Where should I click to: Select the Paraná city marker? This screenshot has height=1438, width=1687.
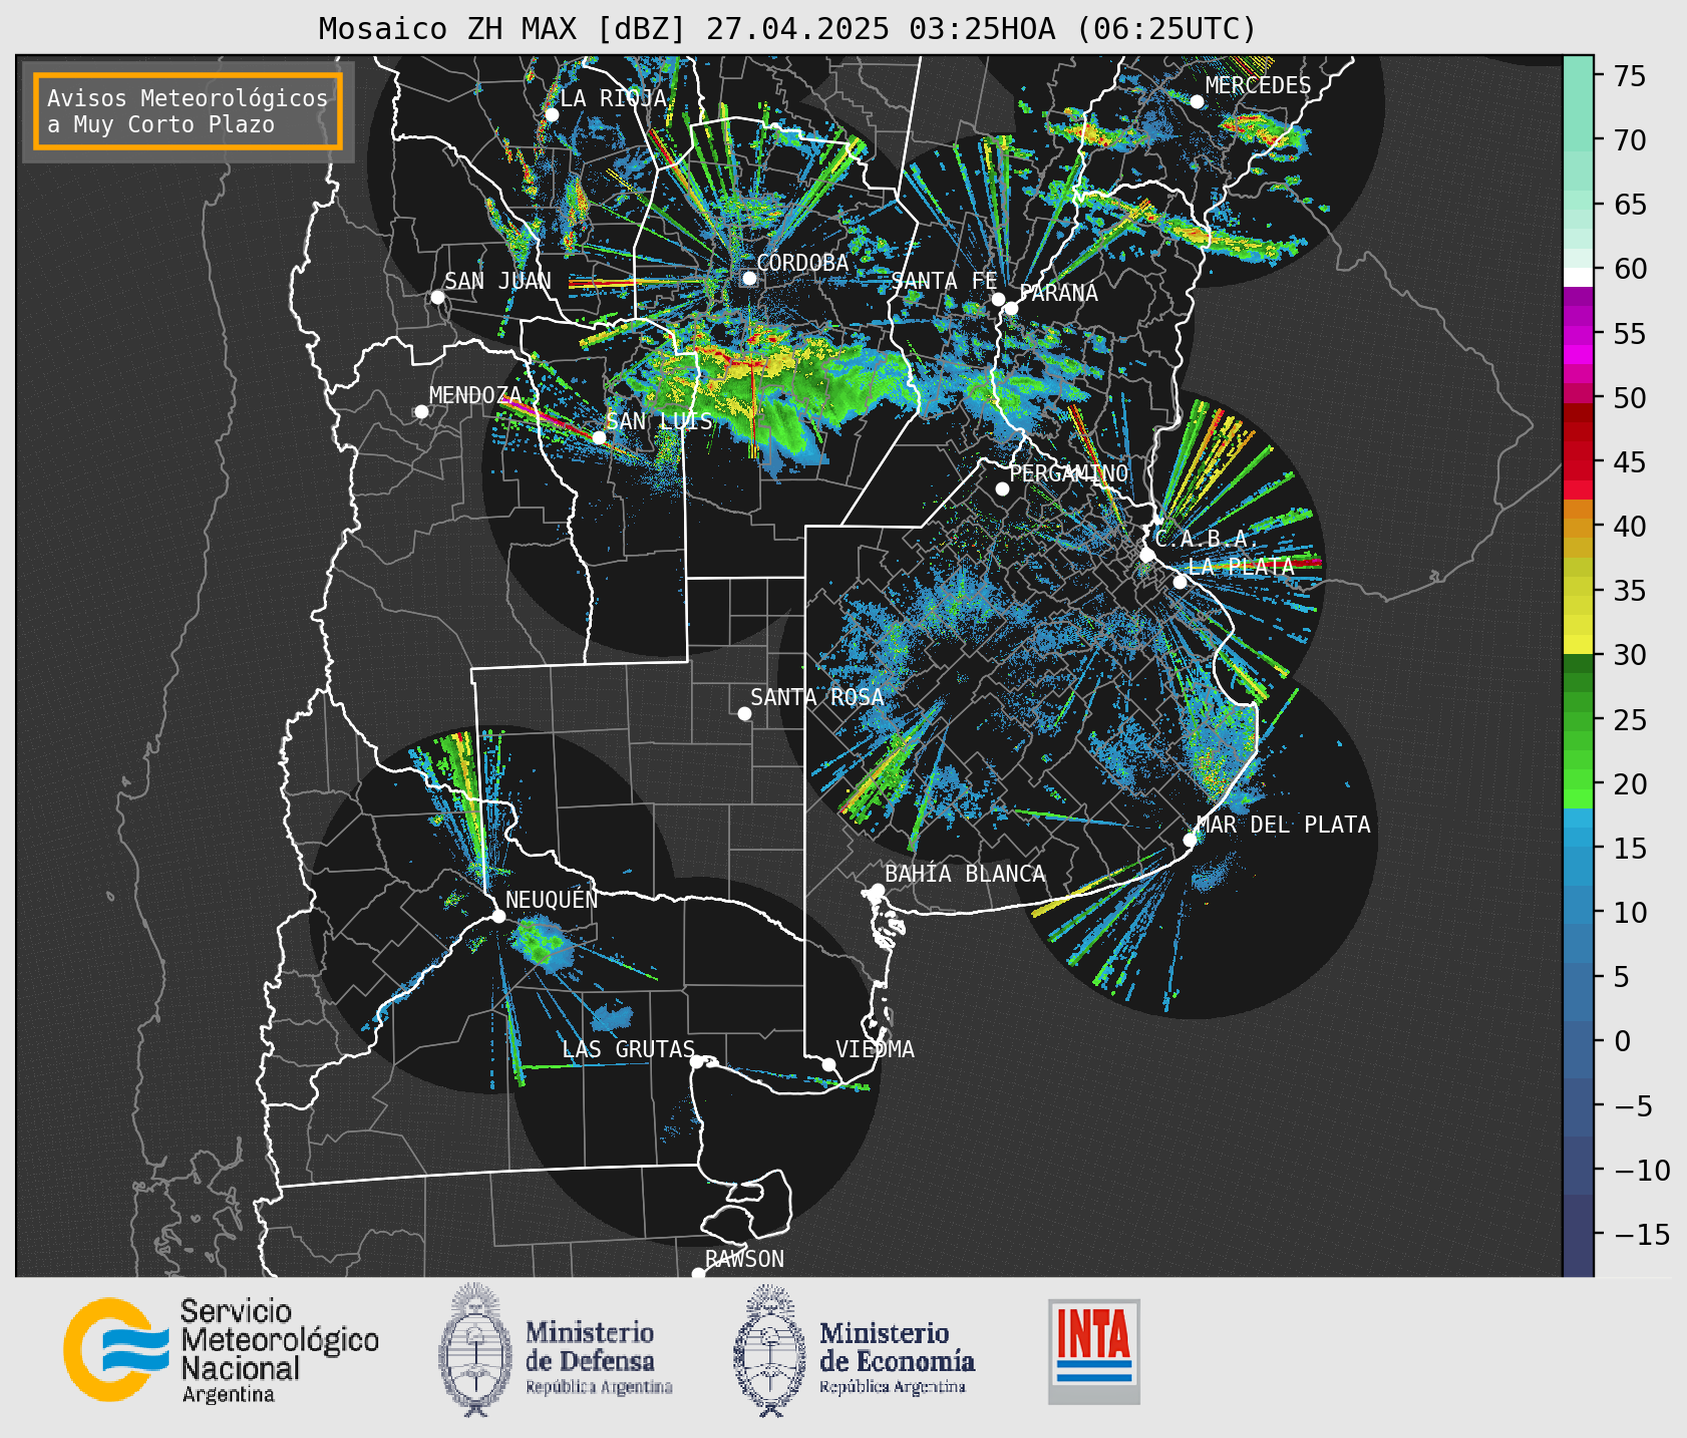point(1011,308)
